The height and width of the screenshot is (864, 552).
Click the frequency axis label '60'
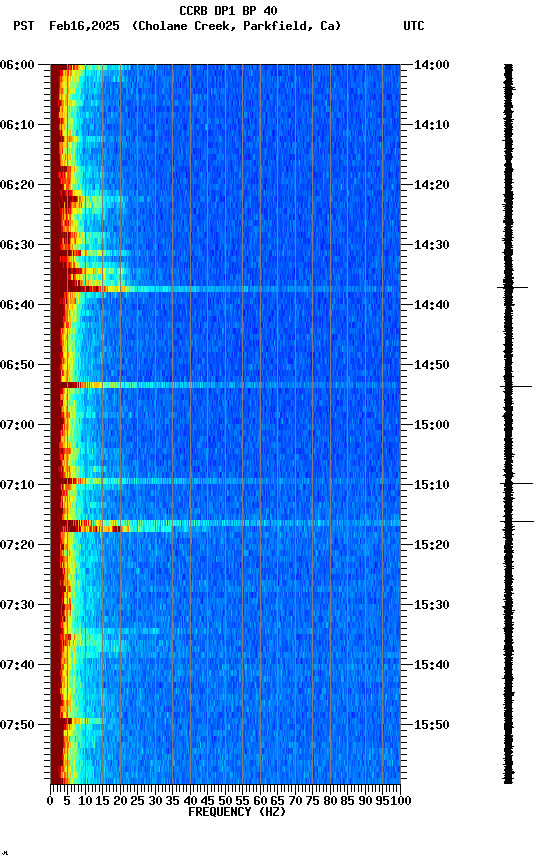(260, 801)
